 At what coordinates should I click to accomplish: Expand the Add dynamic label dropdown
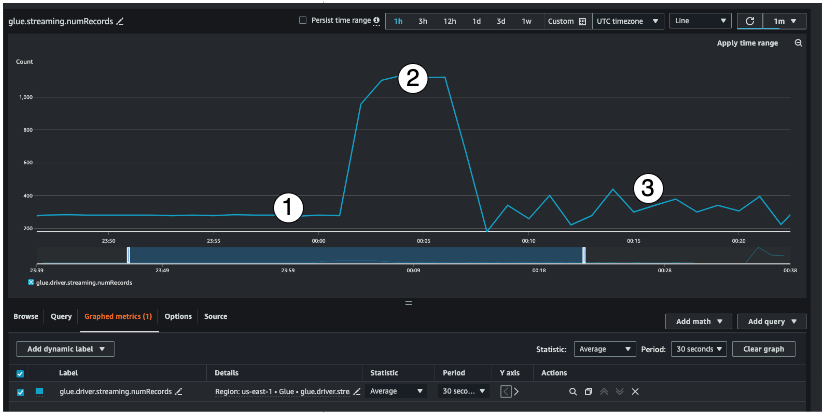tap(66, 349)
